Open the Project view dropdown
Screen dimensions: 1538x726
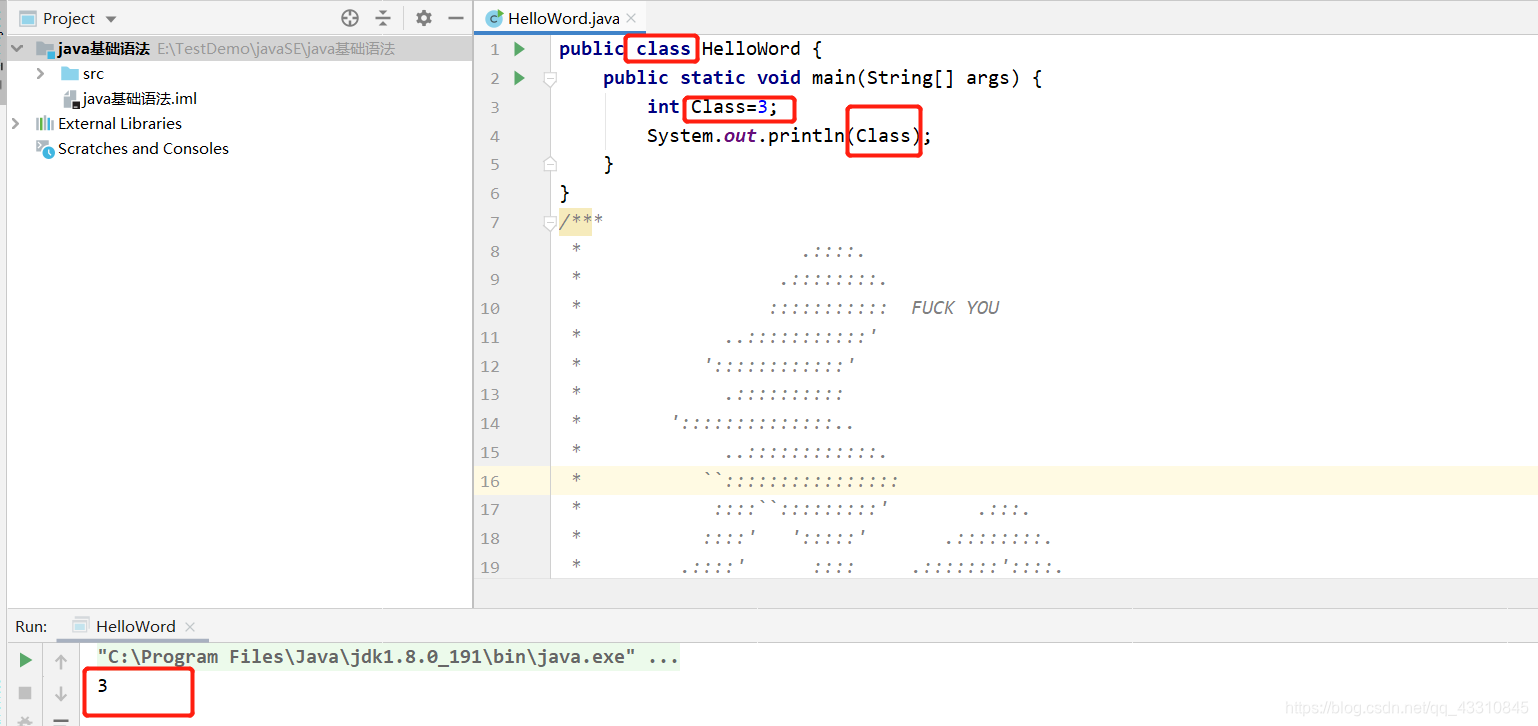(x=111, y=19)
